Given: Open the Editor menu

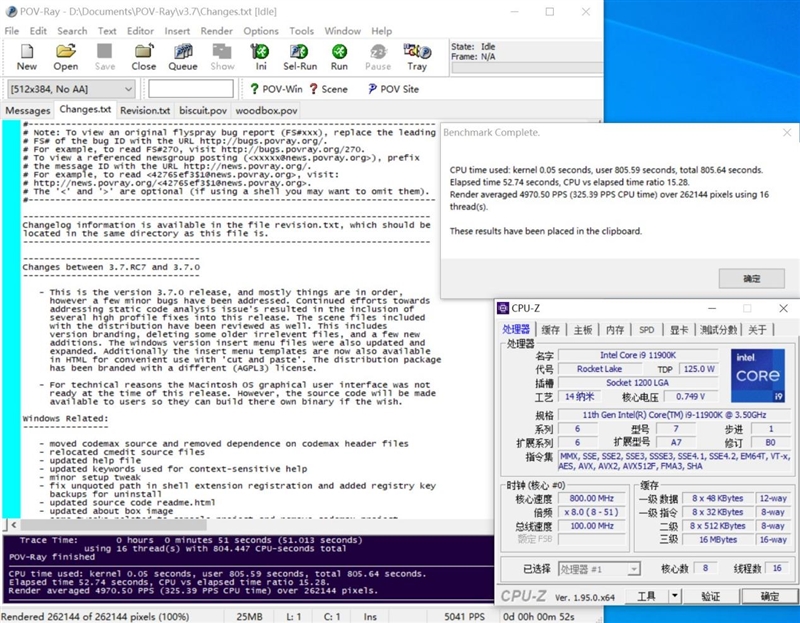Looking at the screenshot, I should 140,31.
